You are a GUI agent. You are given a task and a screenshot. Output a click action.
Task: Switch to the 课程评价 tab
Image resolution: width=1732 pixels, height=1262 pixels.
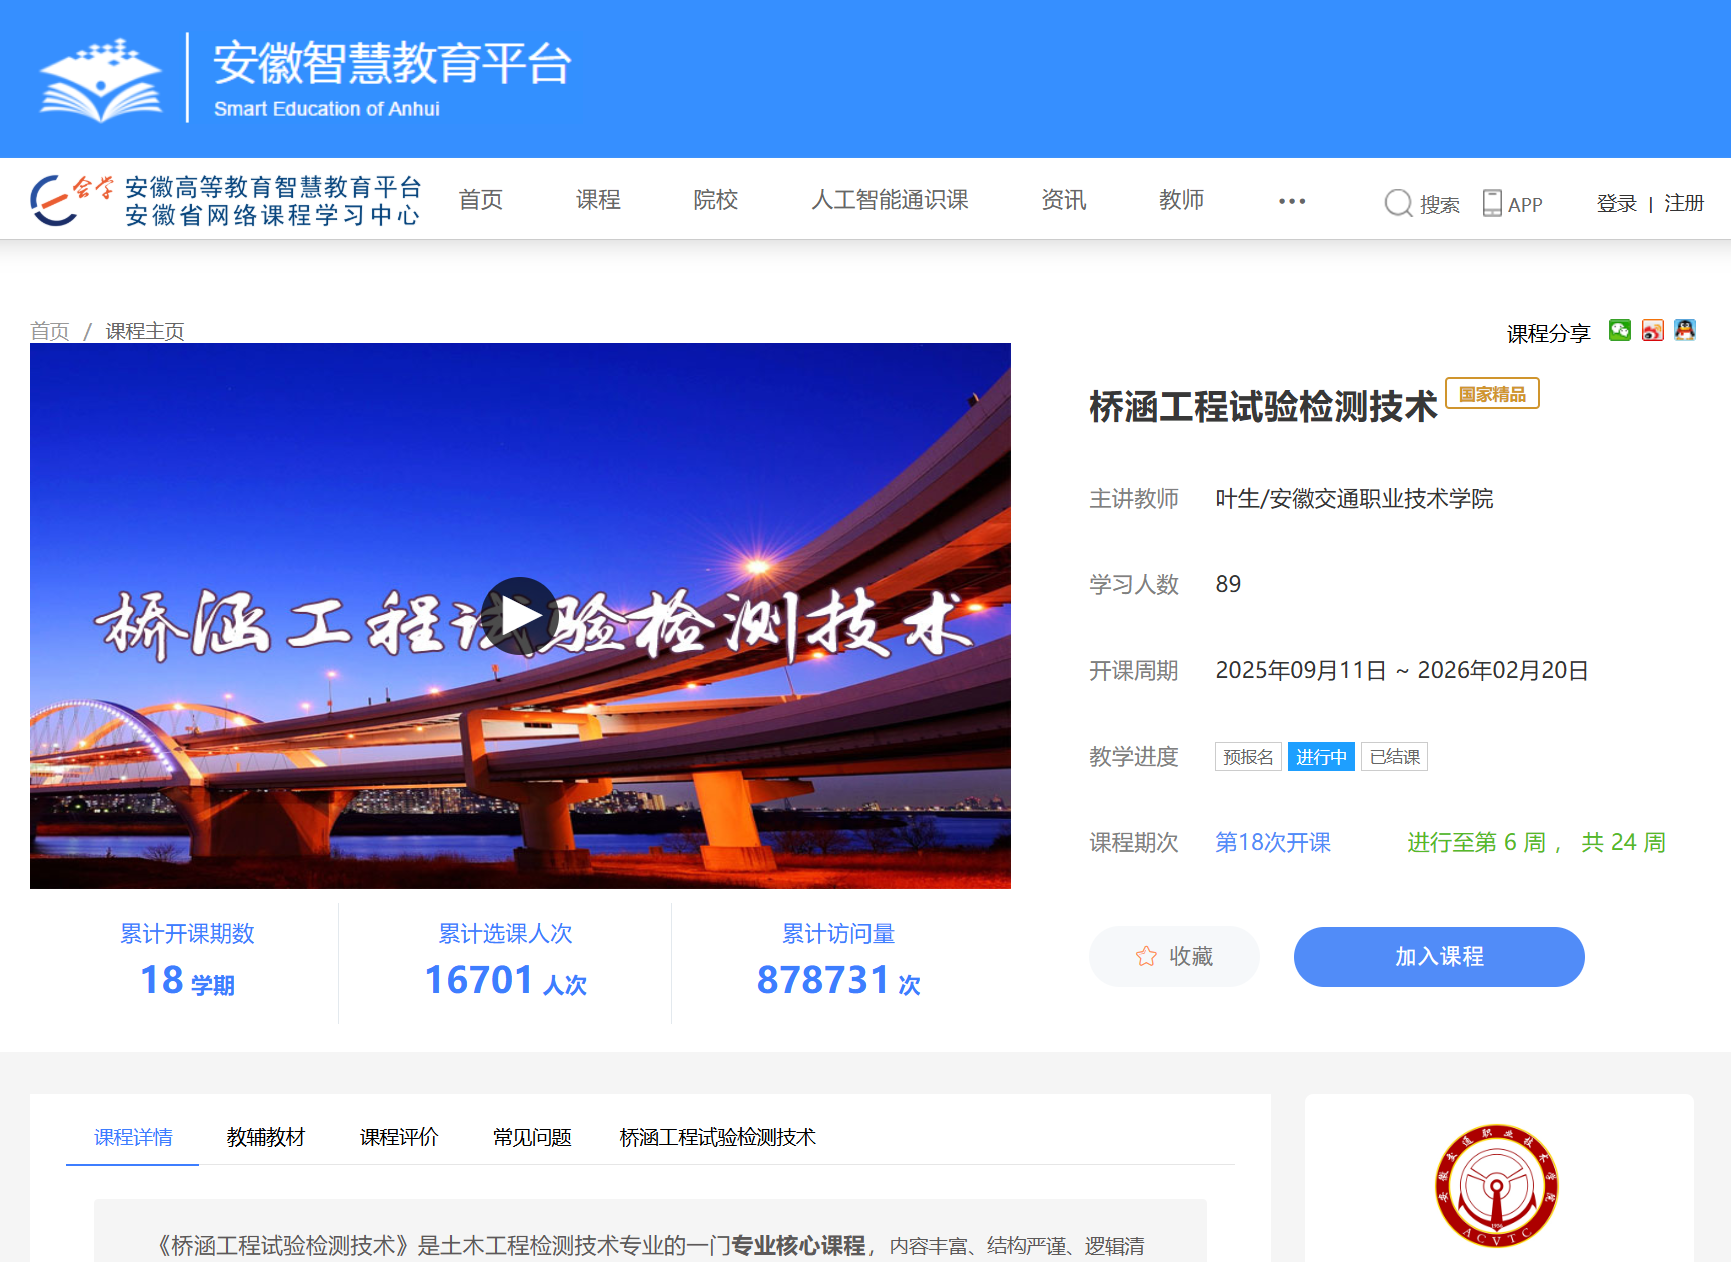(x=398, y=1137)
